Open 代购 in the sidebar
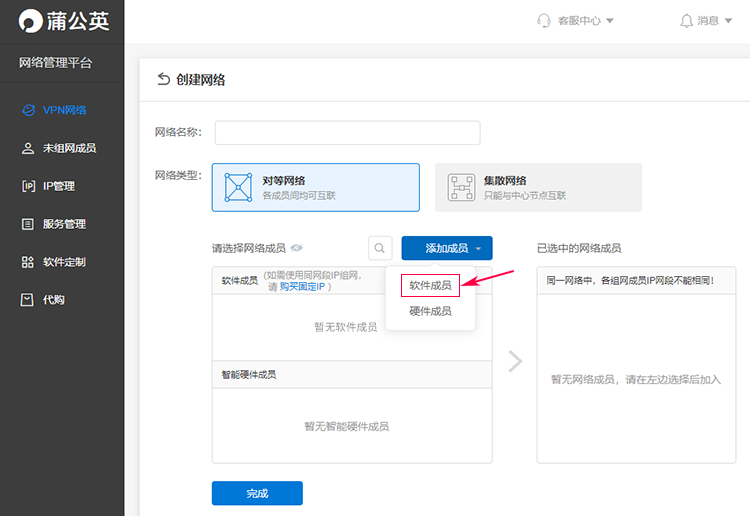The image size is (750, 516). pyautogui.click(x=54, y=300)
